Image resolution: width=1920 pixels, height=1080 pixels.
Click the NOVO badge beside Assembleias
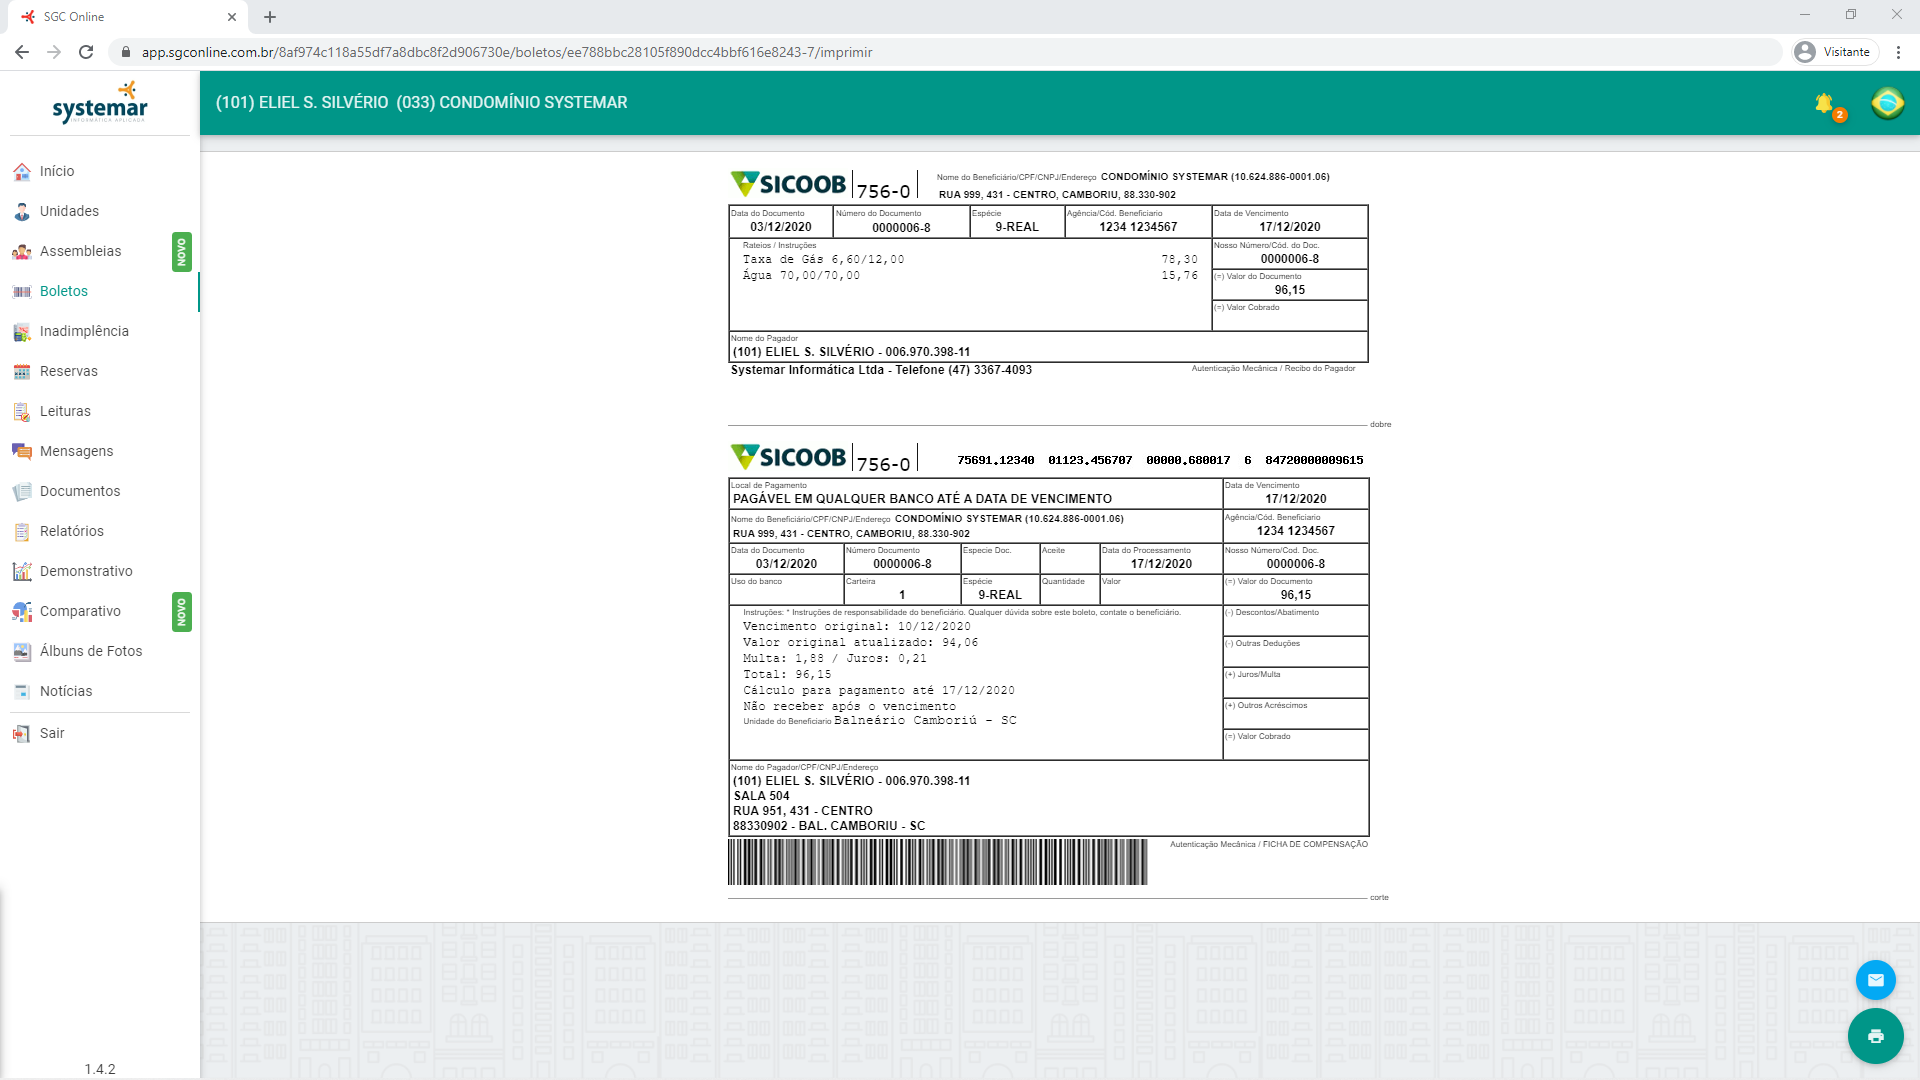pos(181,252)
